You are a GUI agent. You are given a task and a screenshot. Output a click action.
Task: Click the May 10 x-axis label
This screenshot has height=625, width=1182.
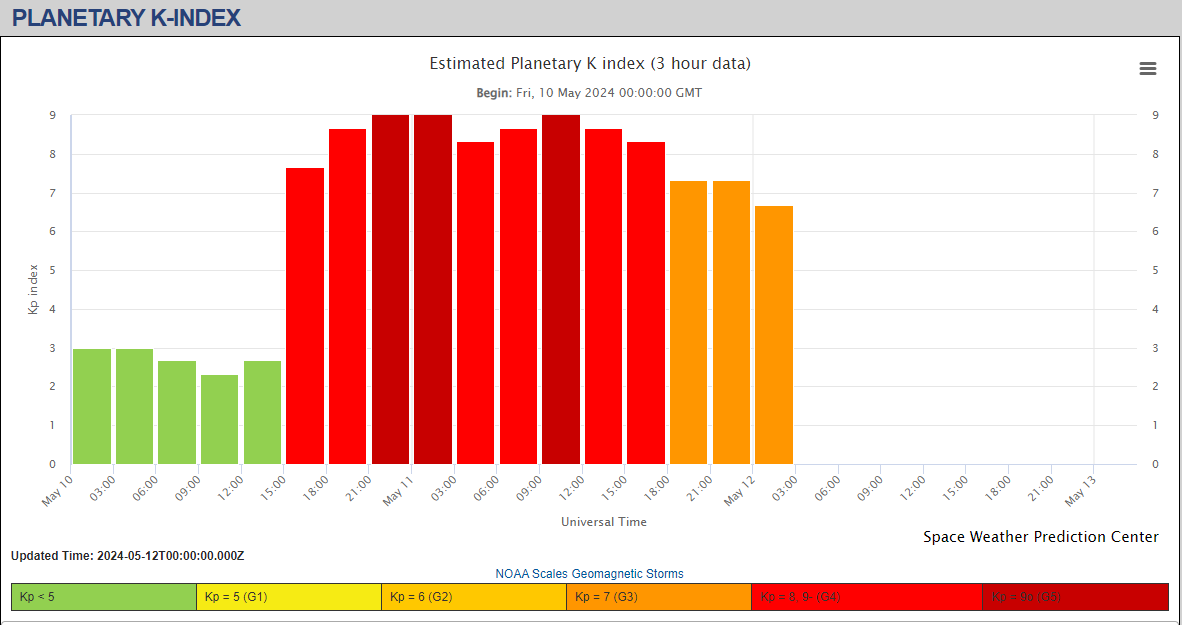point(58,490)
